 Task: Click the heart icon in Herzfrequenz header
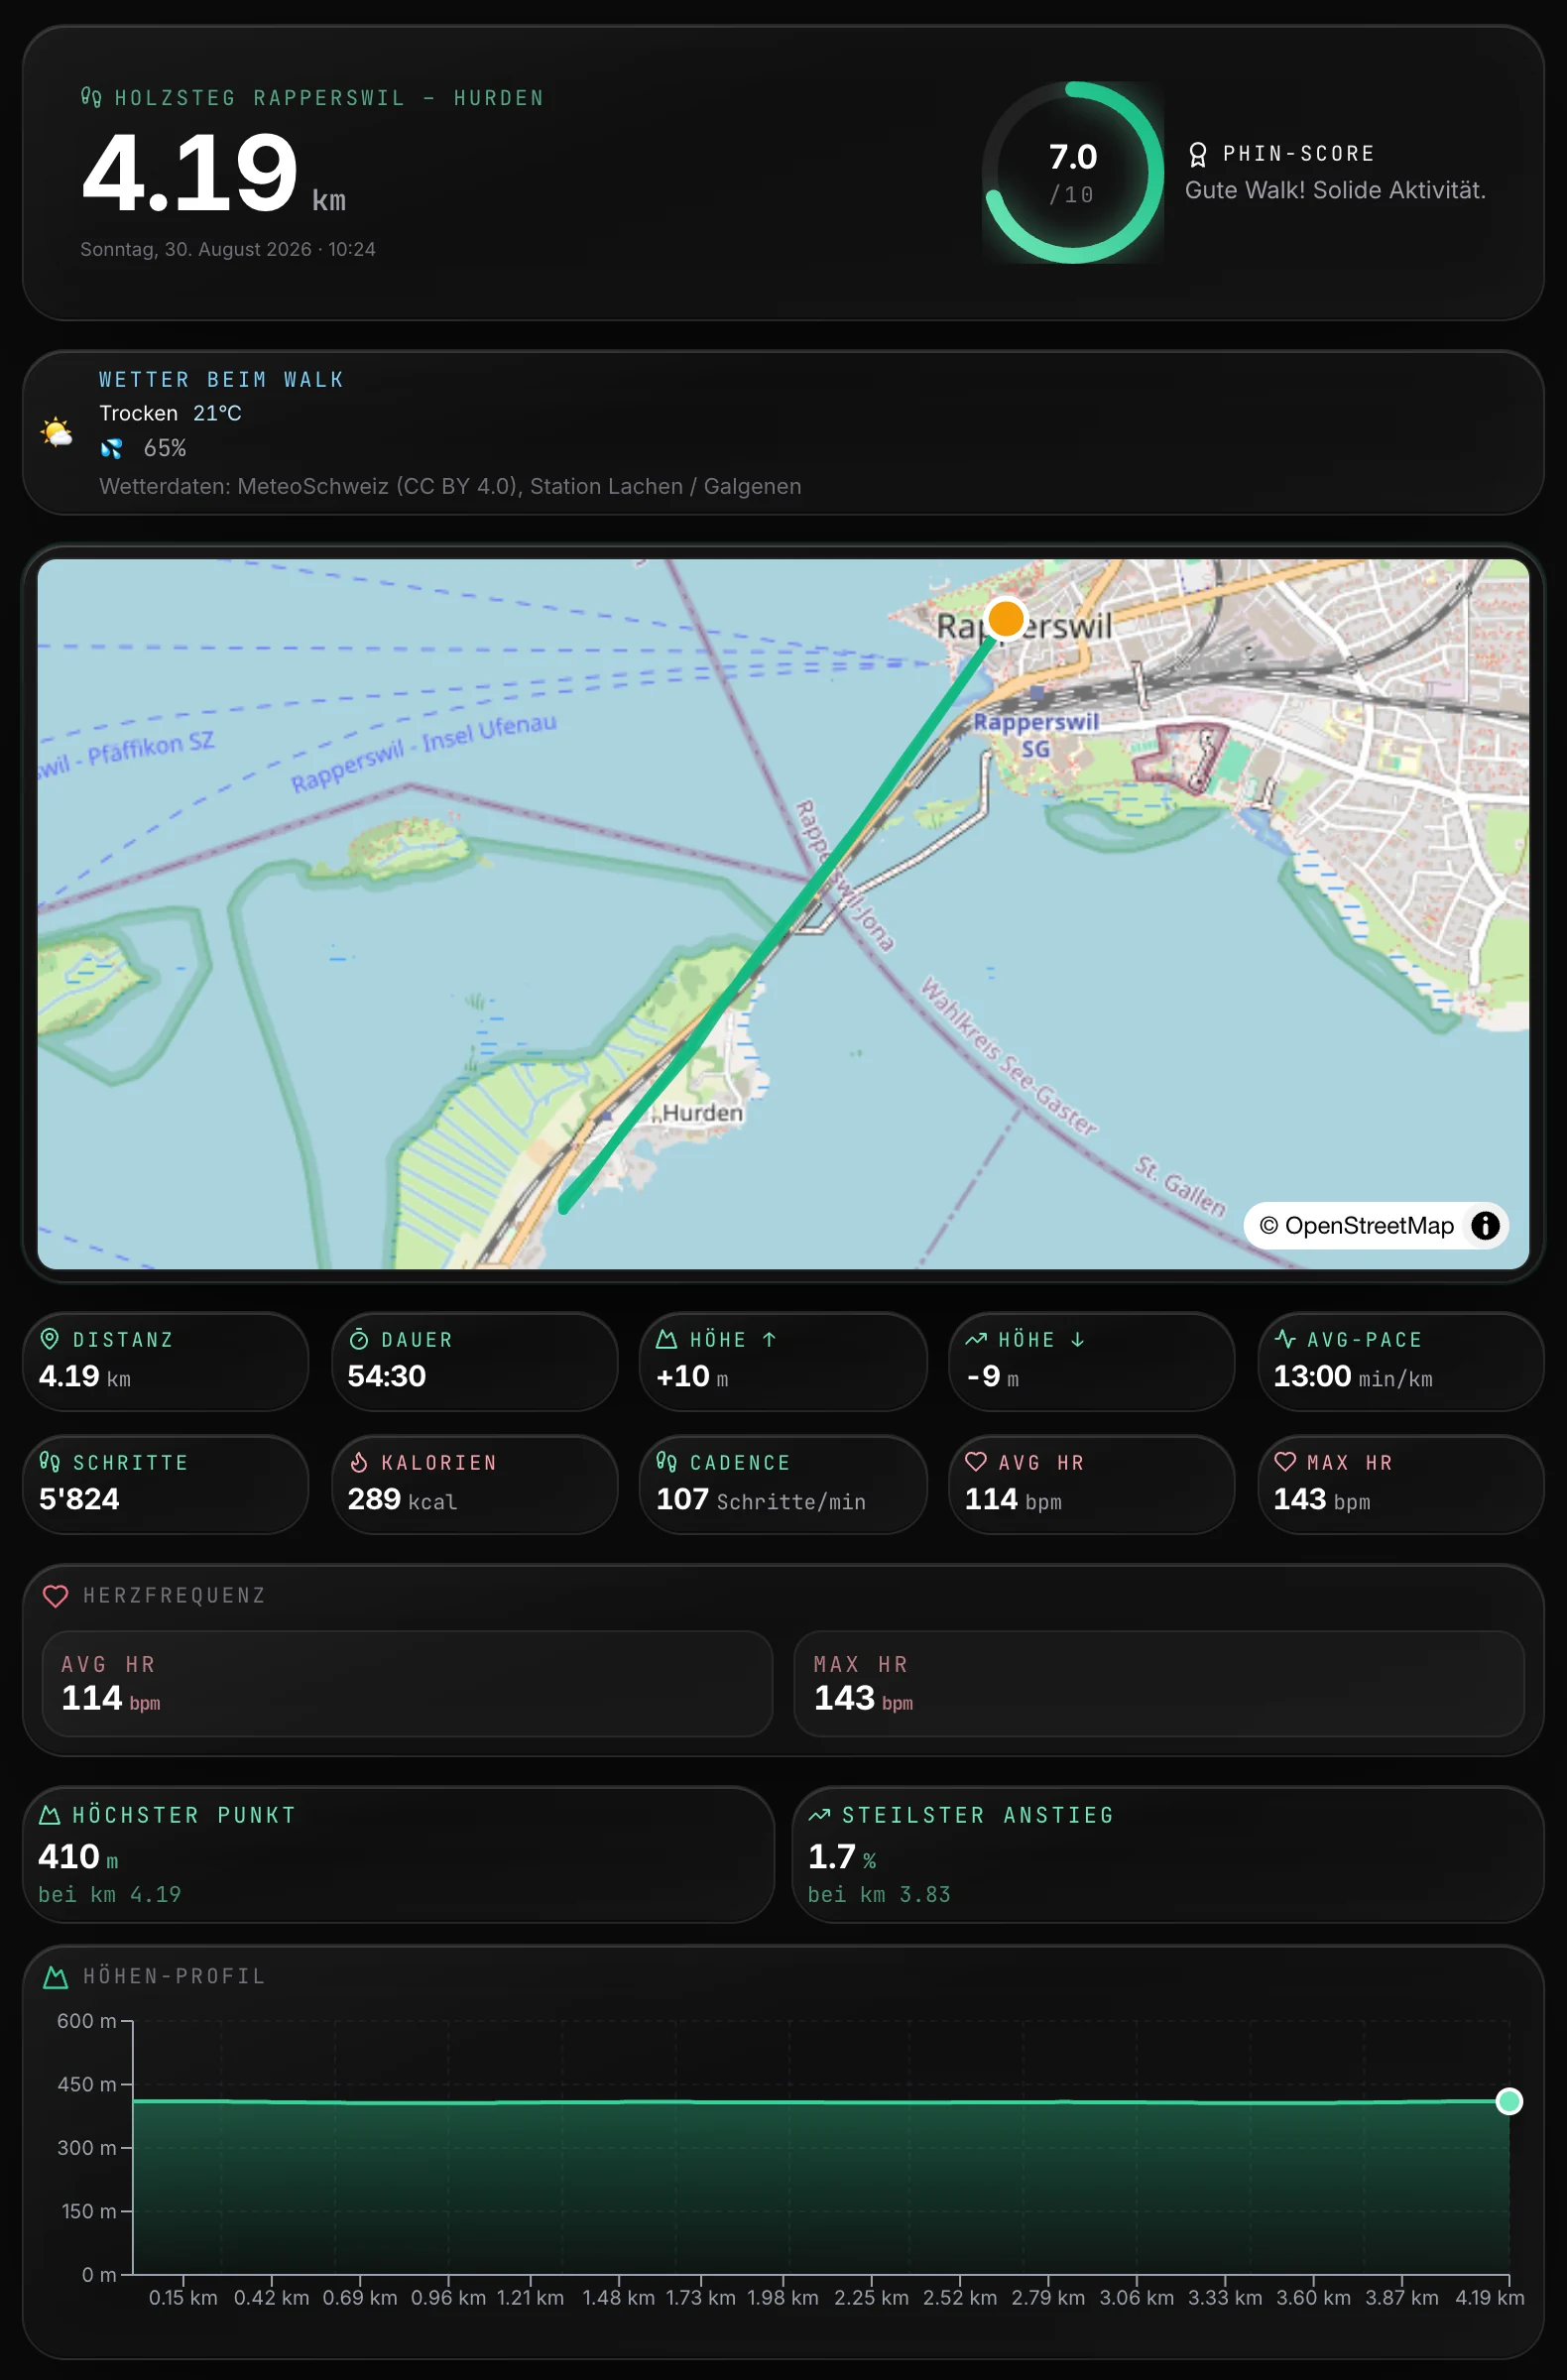[x=56, y=1596]
